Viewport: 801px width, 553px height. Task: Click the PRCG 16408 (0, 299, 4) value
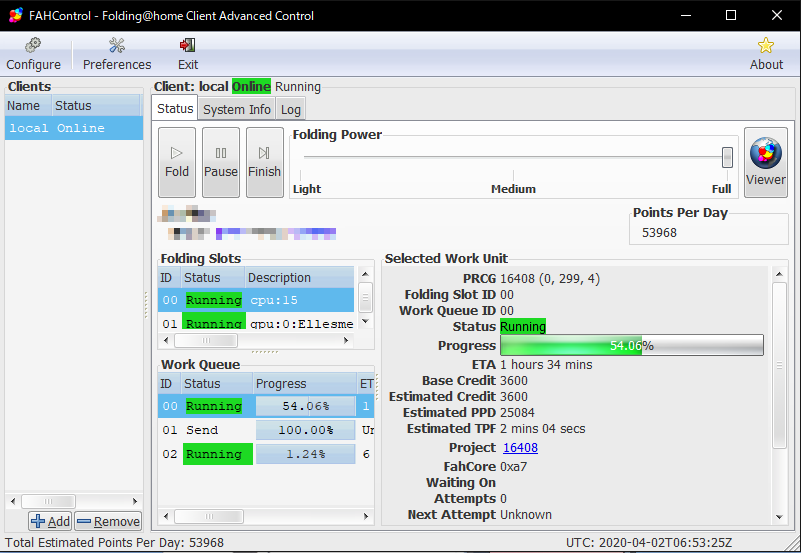550,279
